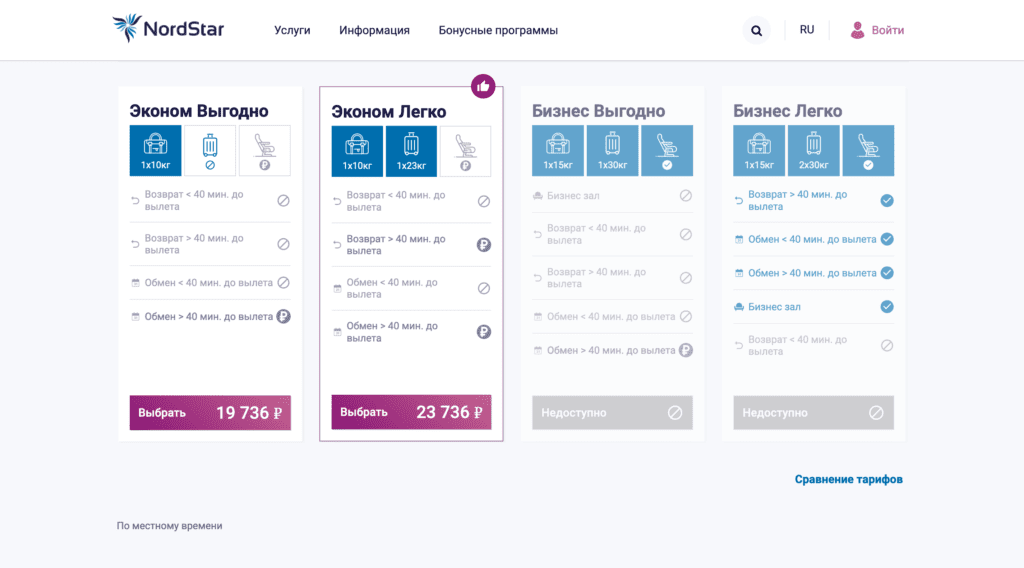Click the prohibited icon beside Возврат < 40 мин in Бизнес Легко
The width and height of the screenshot is (1024, 568).
pyautogui.click(x=886, y=345)
